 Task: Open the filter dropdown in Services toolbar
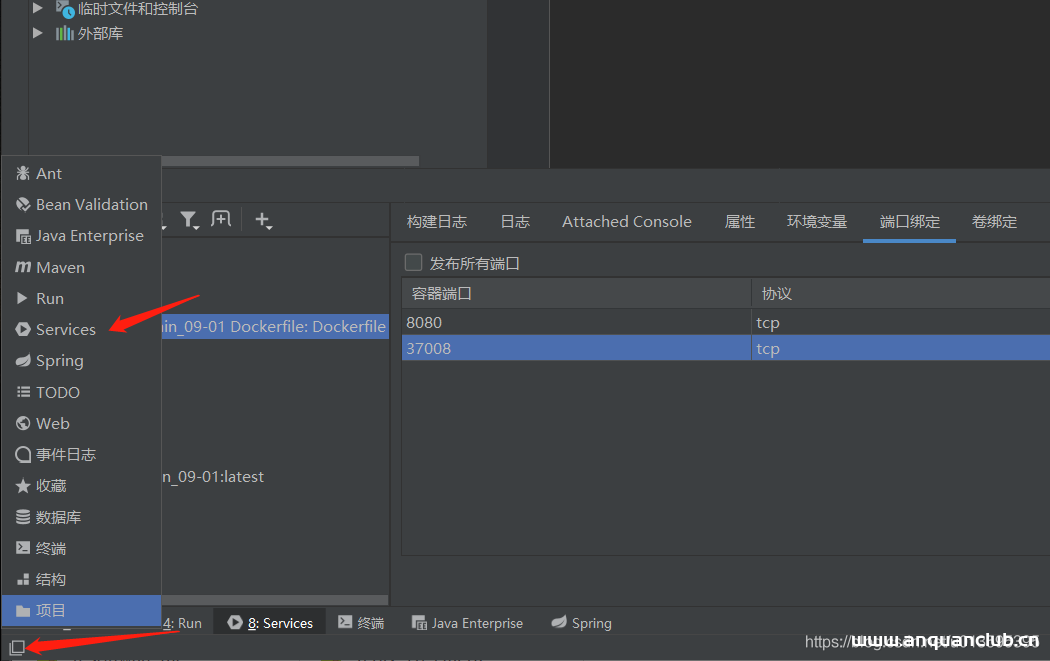tap(190, 220)
